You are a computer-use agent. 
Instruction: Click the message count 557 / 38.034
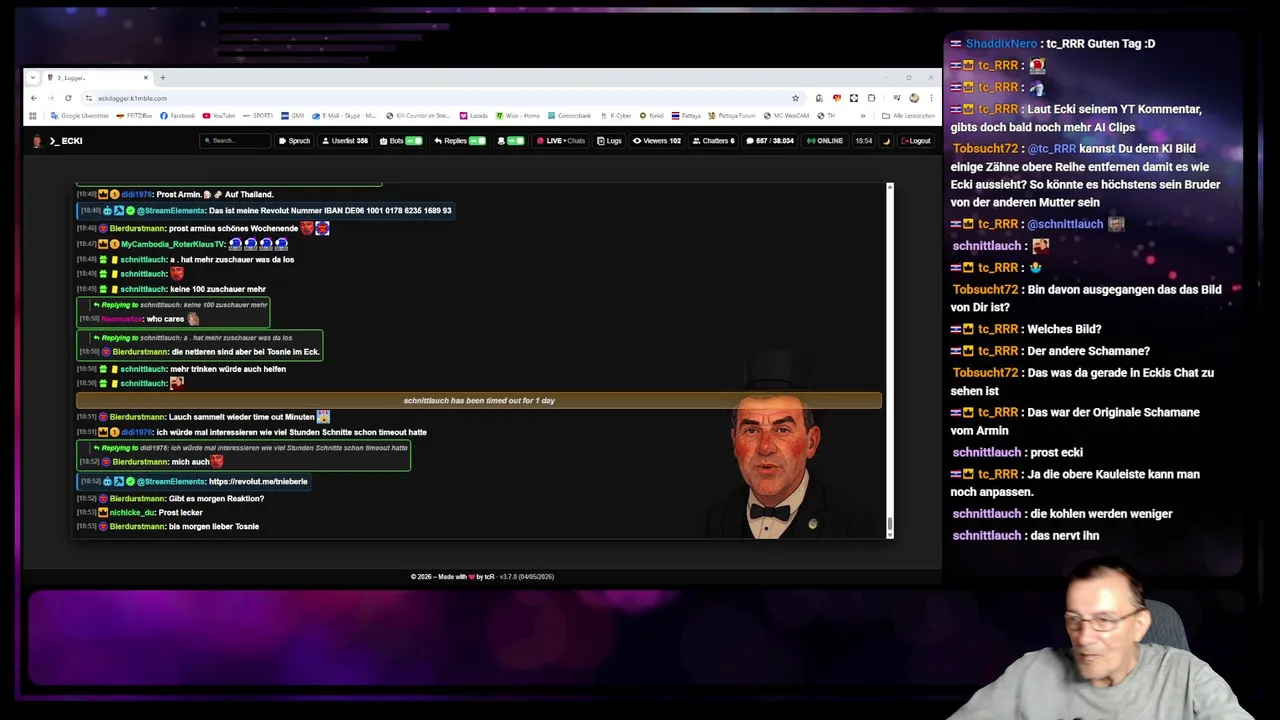click(770, 141)
